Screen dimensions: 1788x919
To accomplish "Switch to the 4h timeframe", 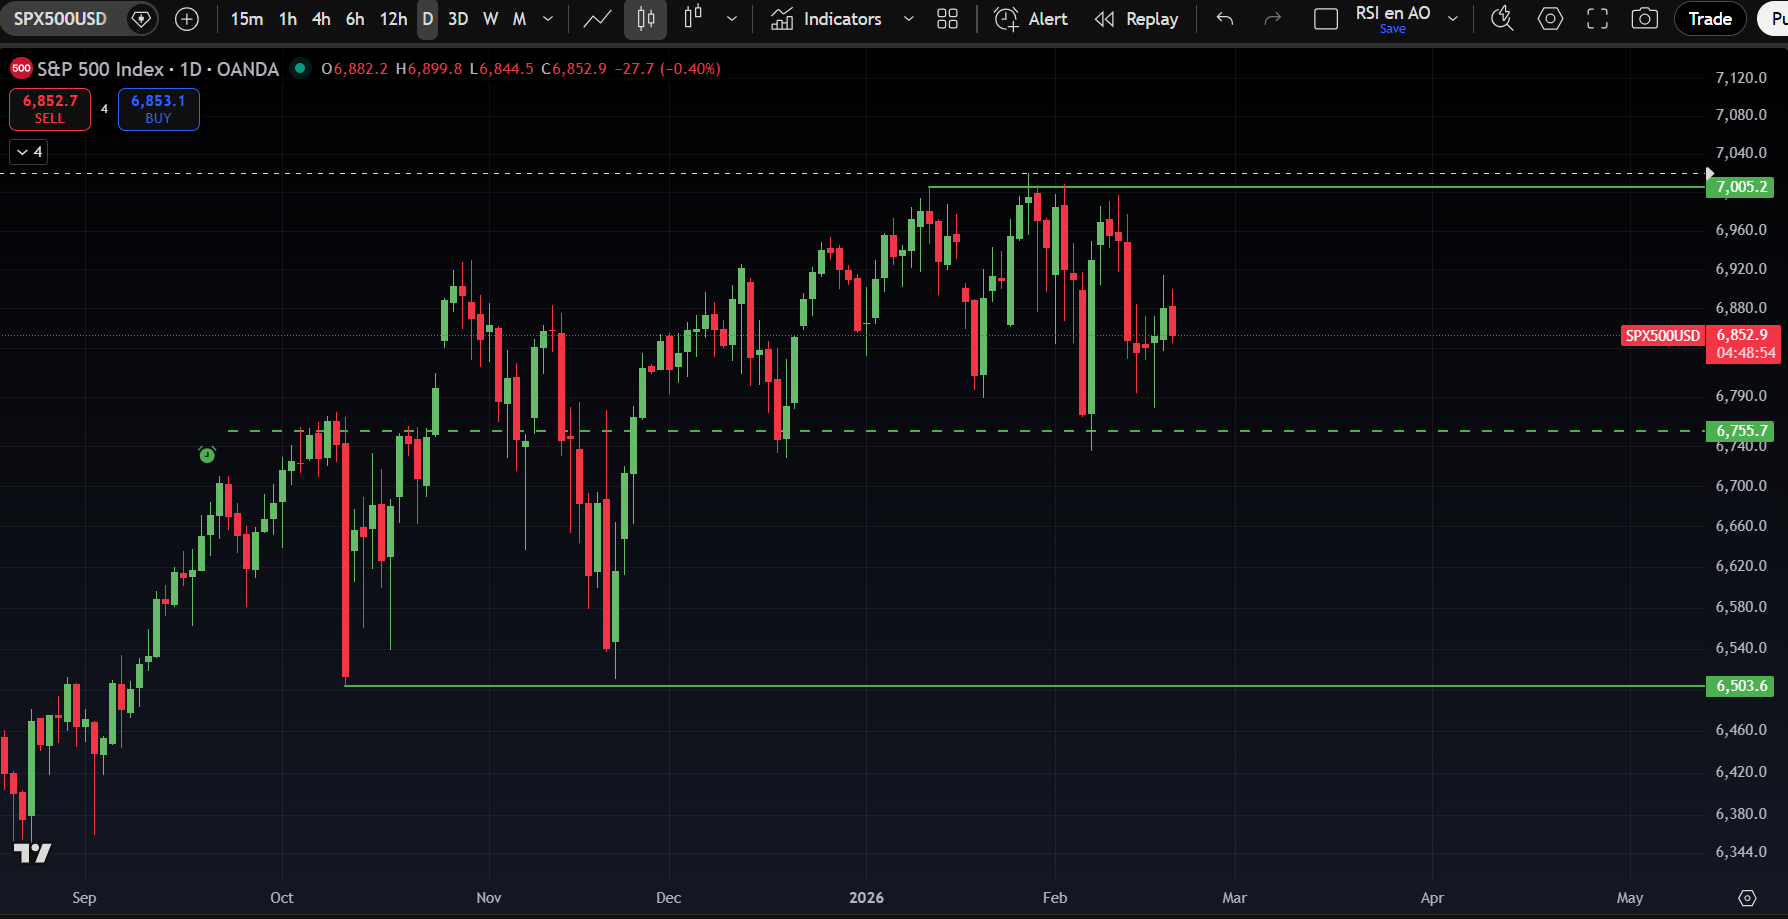I will [321, 19].
